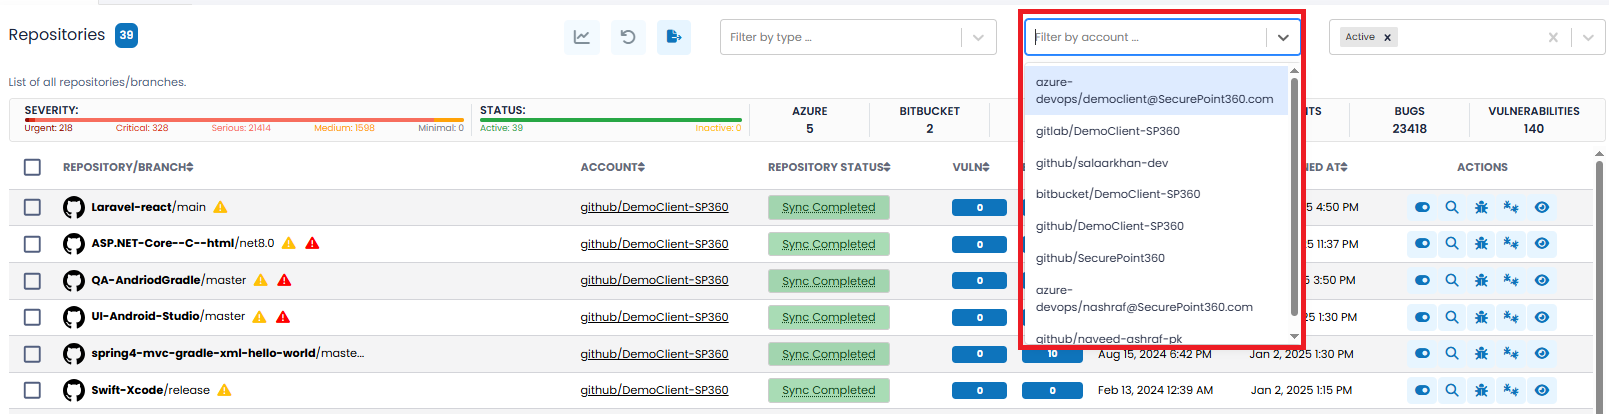The height and width of the screenshot is (414, 1609).
Task: Click the gears icon in ASP.NET-Core--C--html row
Action: pos(1511,243)
